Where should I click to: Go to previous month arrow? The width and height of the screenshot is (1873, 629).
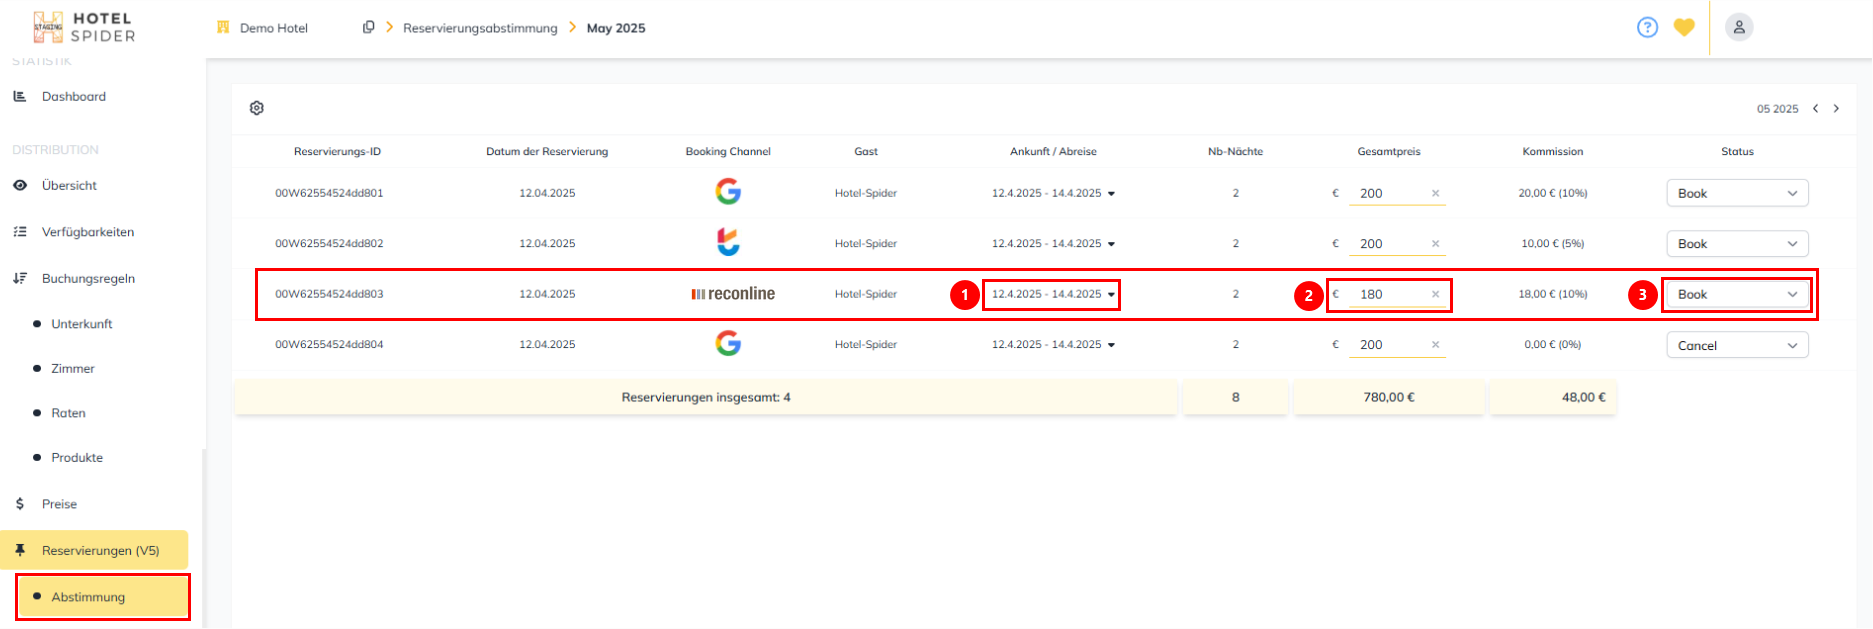point(1815,109)
